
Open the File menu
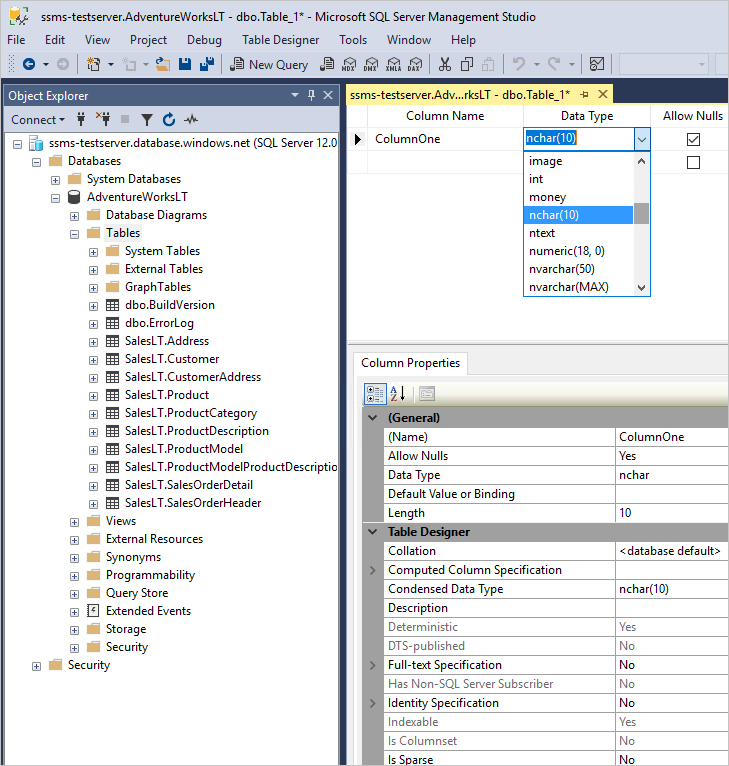16,40
